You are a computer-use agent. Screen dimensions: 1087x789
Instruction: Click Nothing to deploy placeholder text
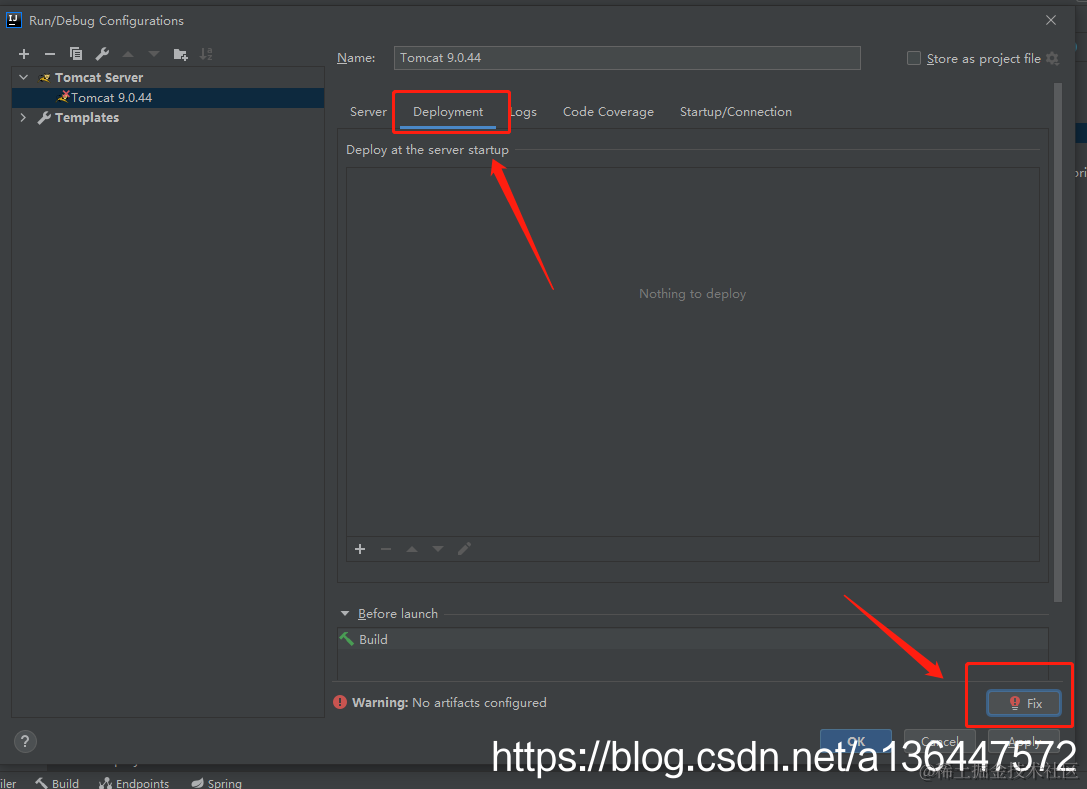pyautogui.click(x=693, y=294)
